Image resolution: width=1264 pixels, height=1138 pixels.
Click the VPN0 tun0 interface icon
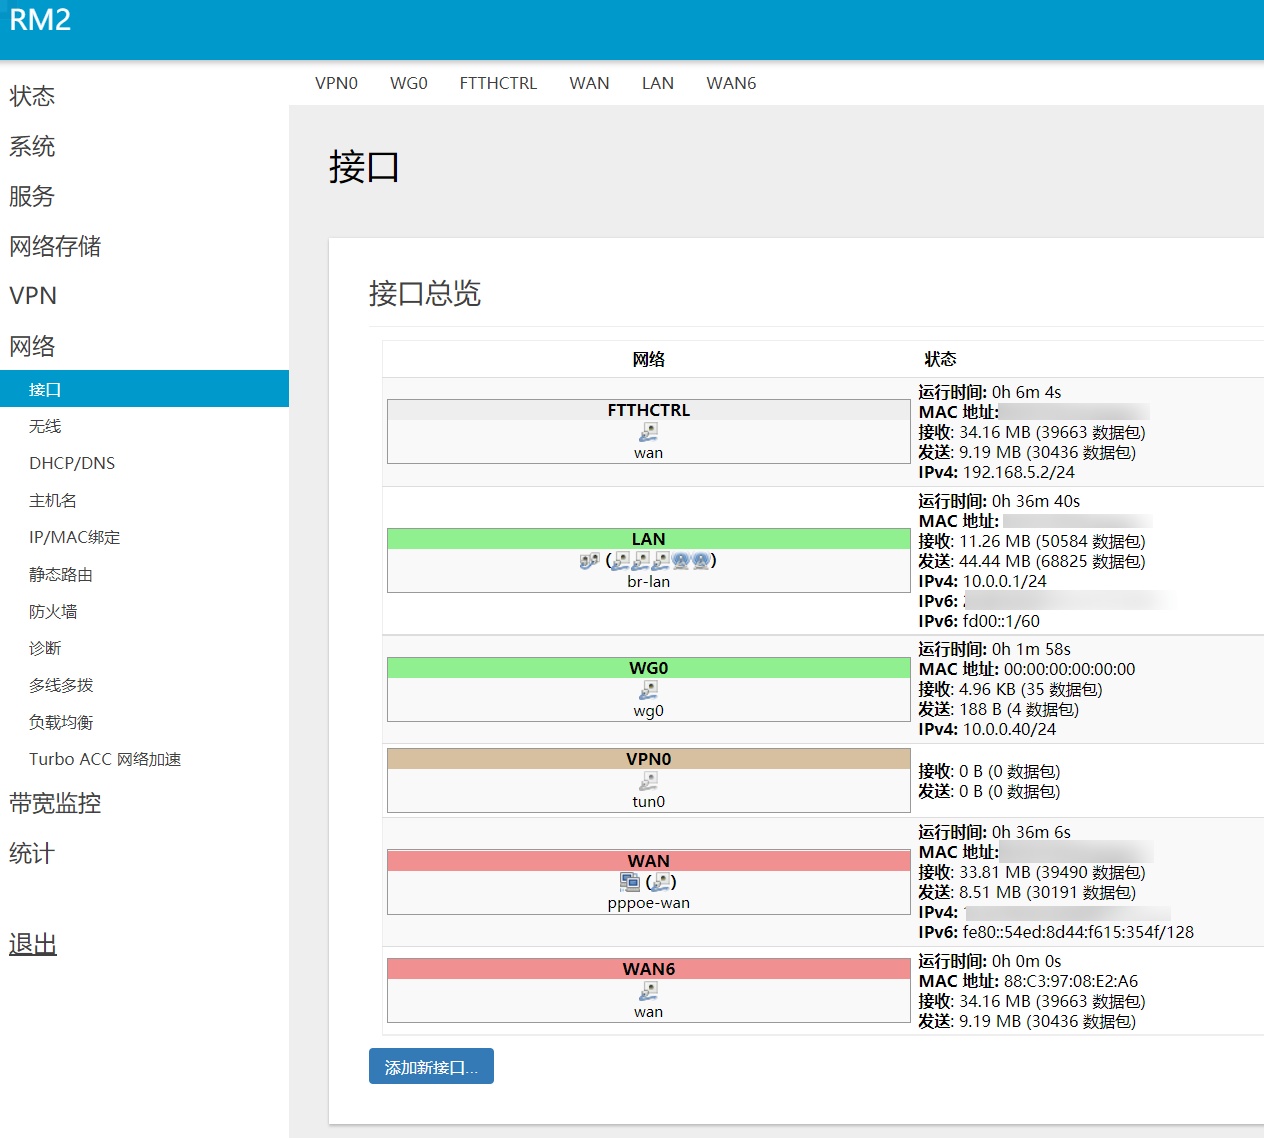(x=648, y=781)
